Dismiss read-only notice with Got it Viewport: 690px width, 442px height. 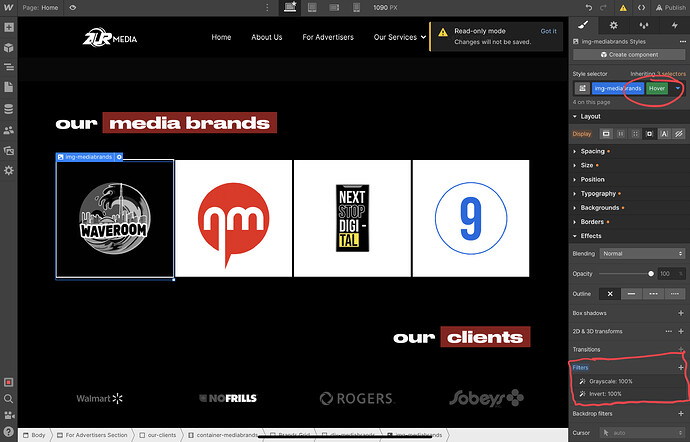click(548, 31)
